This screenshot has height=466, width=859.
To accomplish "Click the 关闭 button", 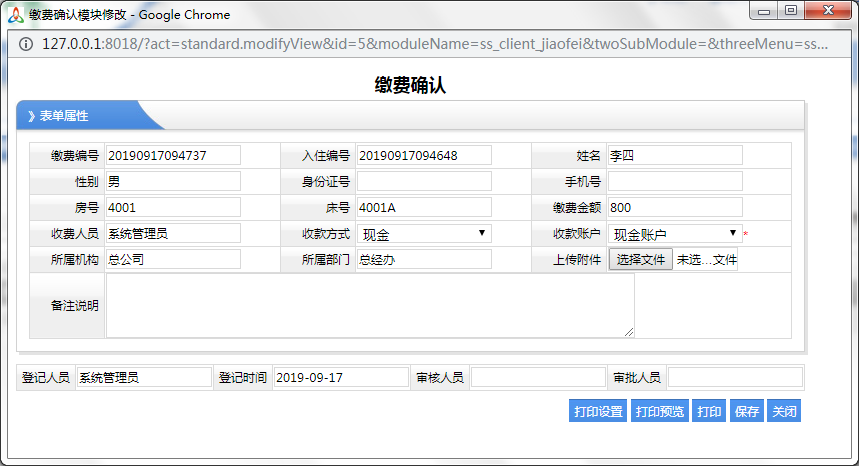I will [783, 412].
